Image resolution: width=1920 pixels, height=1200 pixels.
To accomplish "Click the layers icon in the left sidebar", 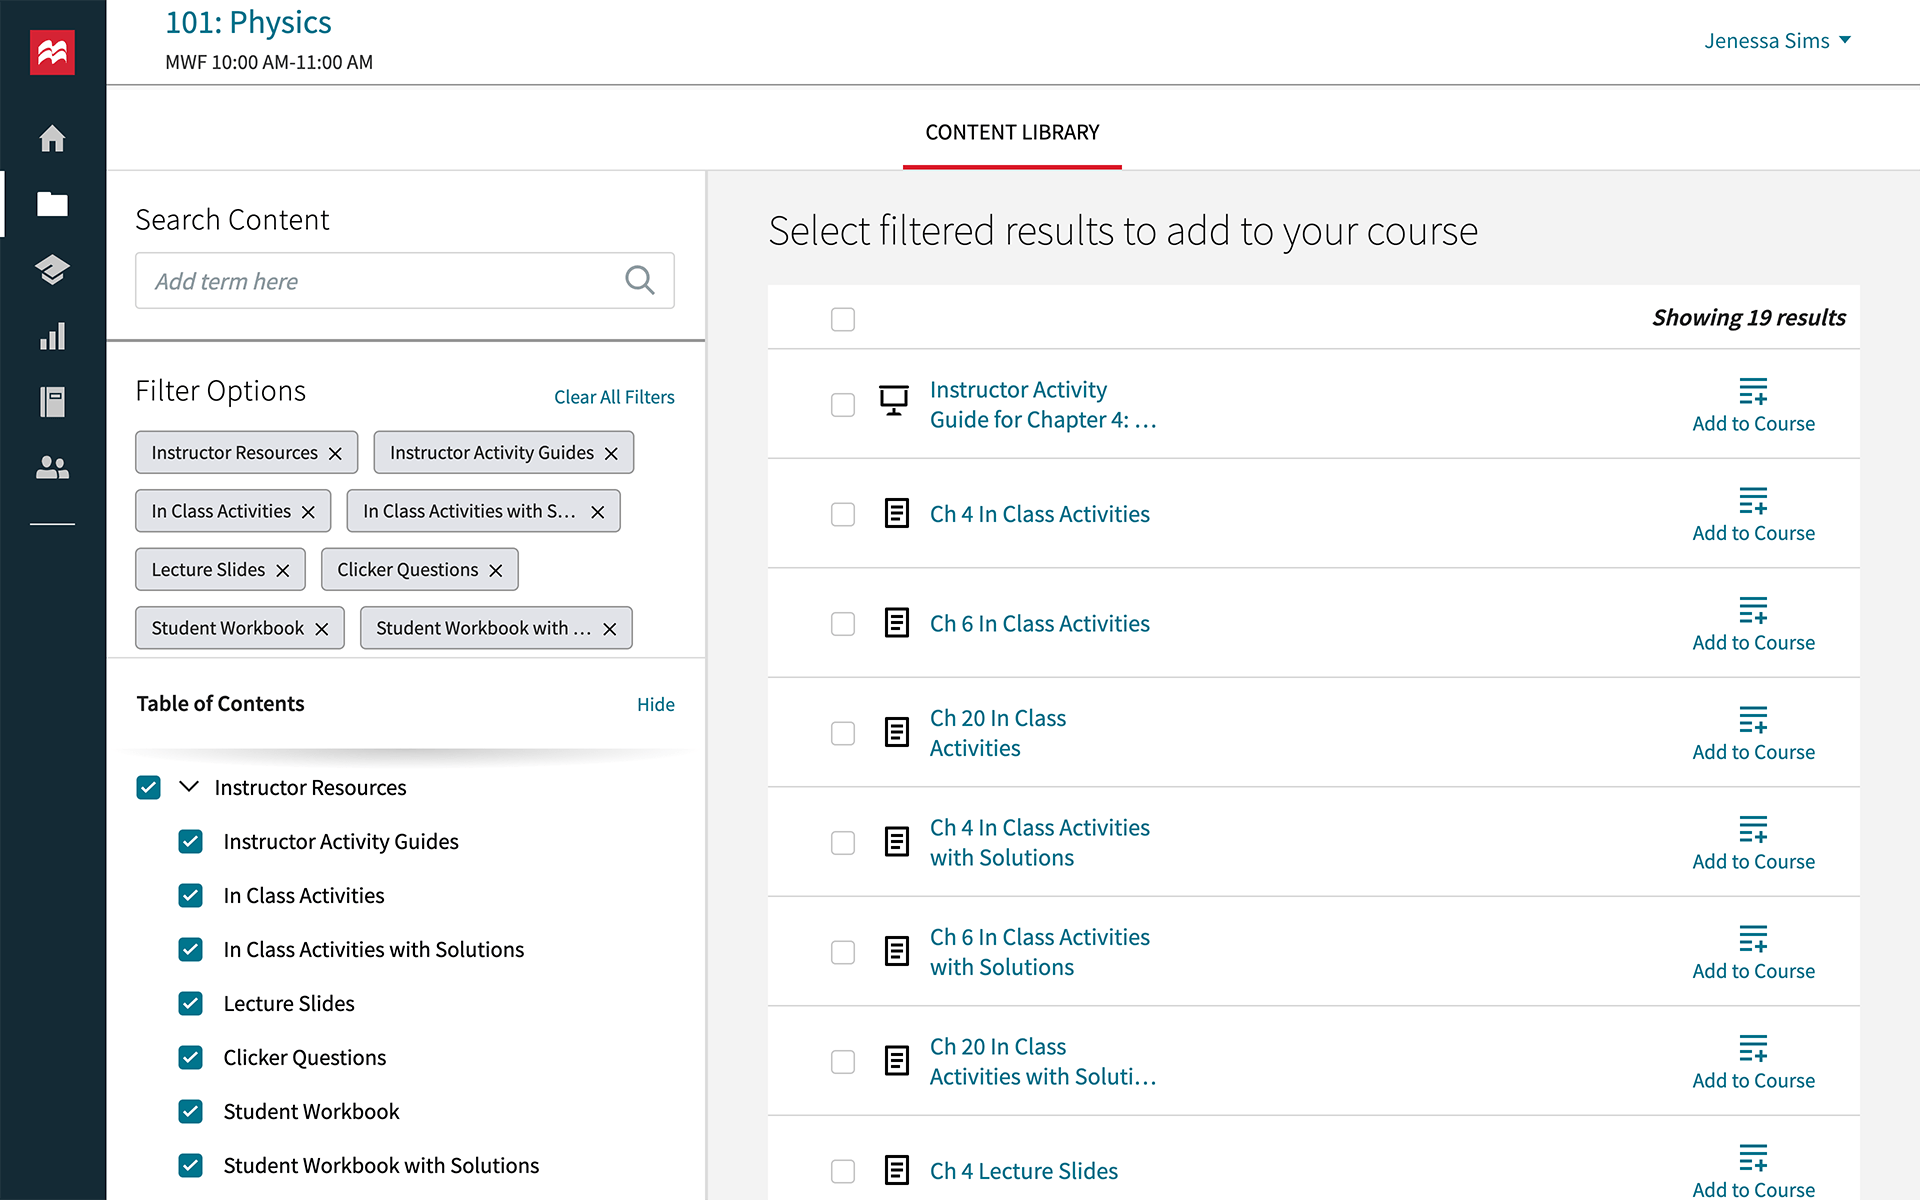I will (x=54, y=268).
